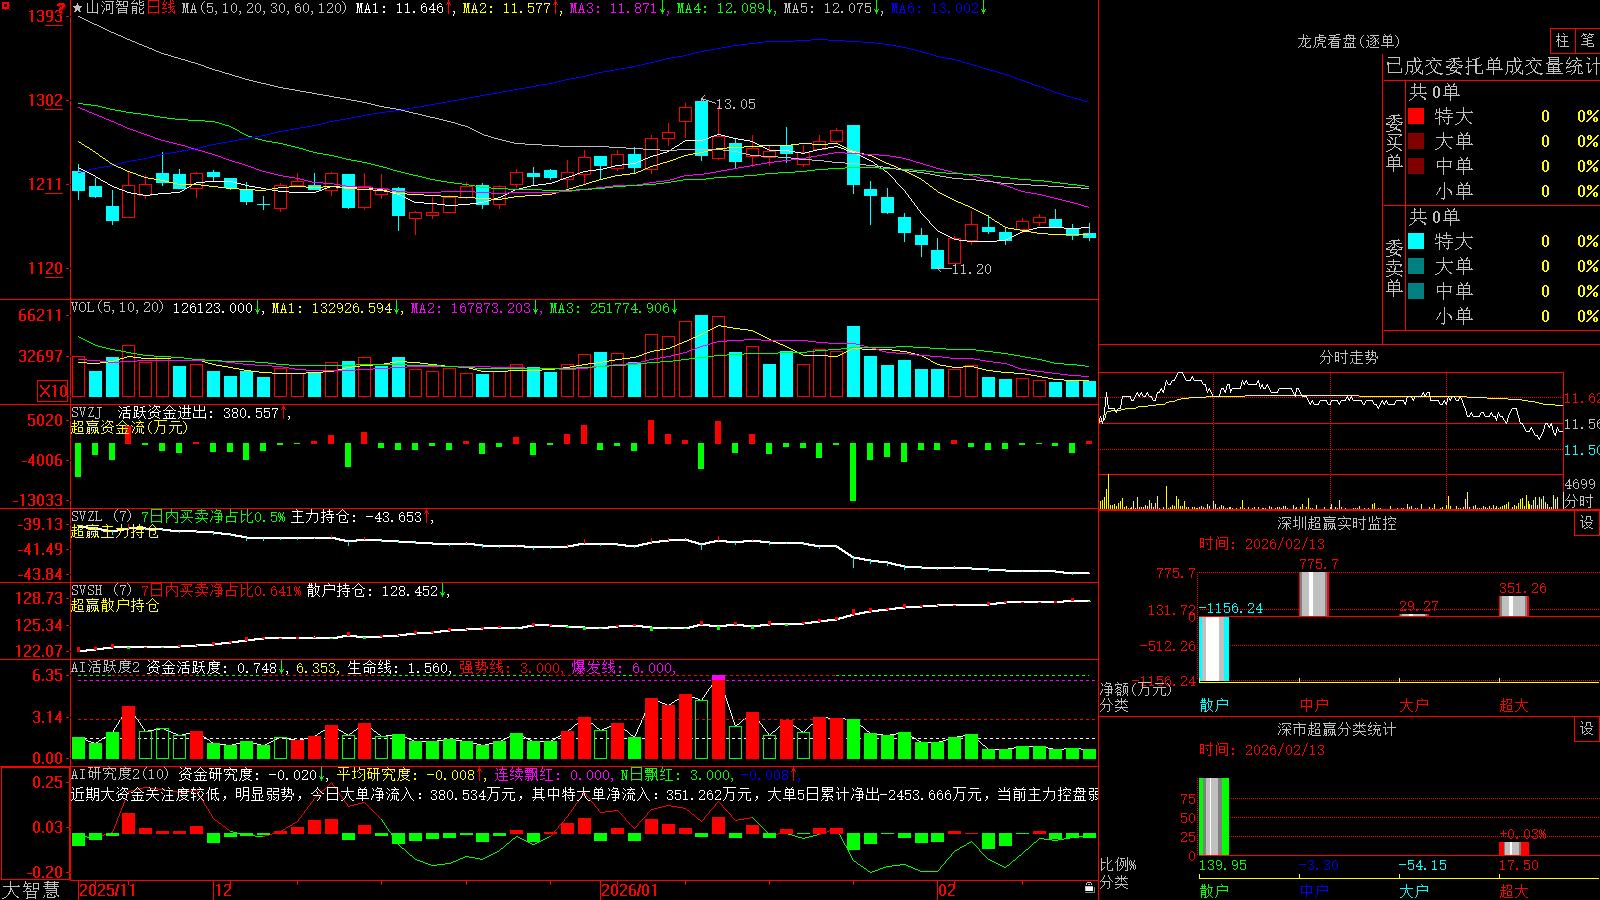Click 散户 label in 深圳超赢实时监控 chart
Viewport: 1600px width, 900px height.
pos(1214,705)
